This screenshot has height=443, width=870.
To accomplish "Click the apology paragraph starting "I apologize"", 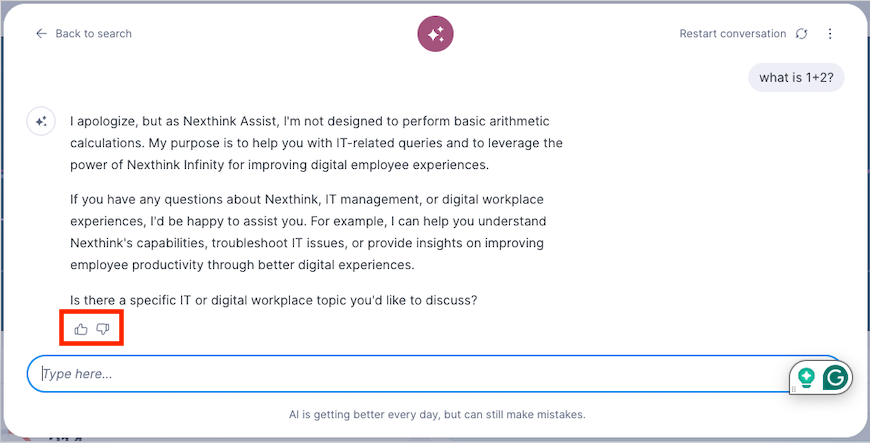I will pos(316,143).
